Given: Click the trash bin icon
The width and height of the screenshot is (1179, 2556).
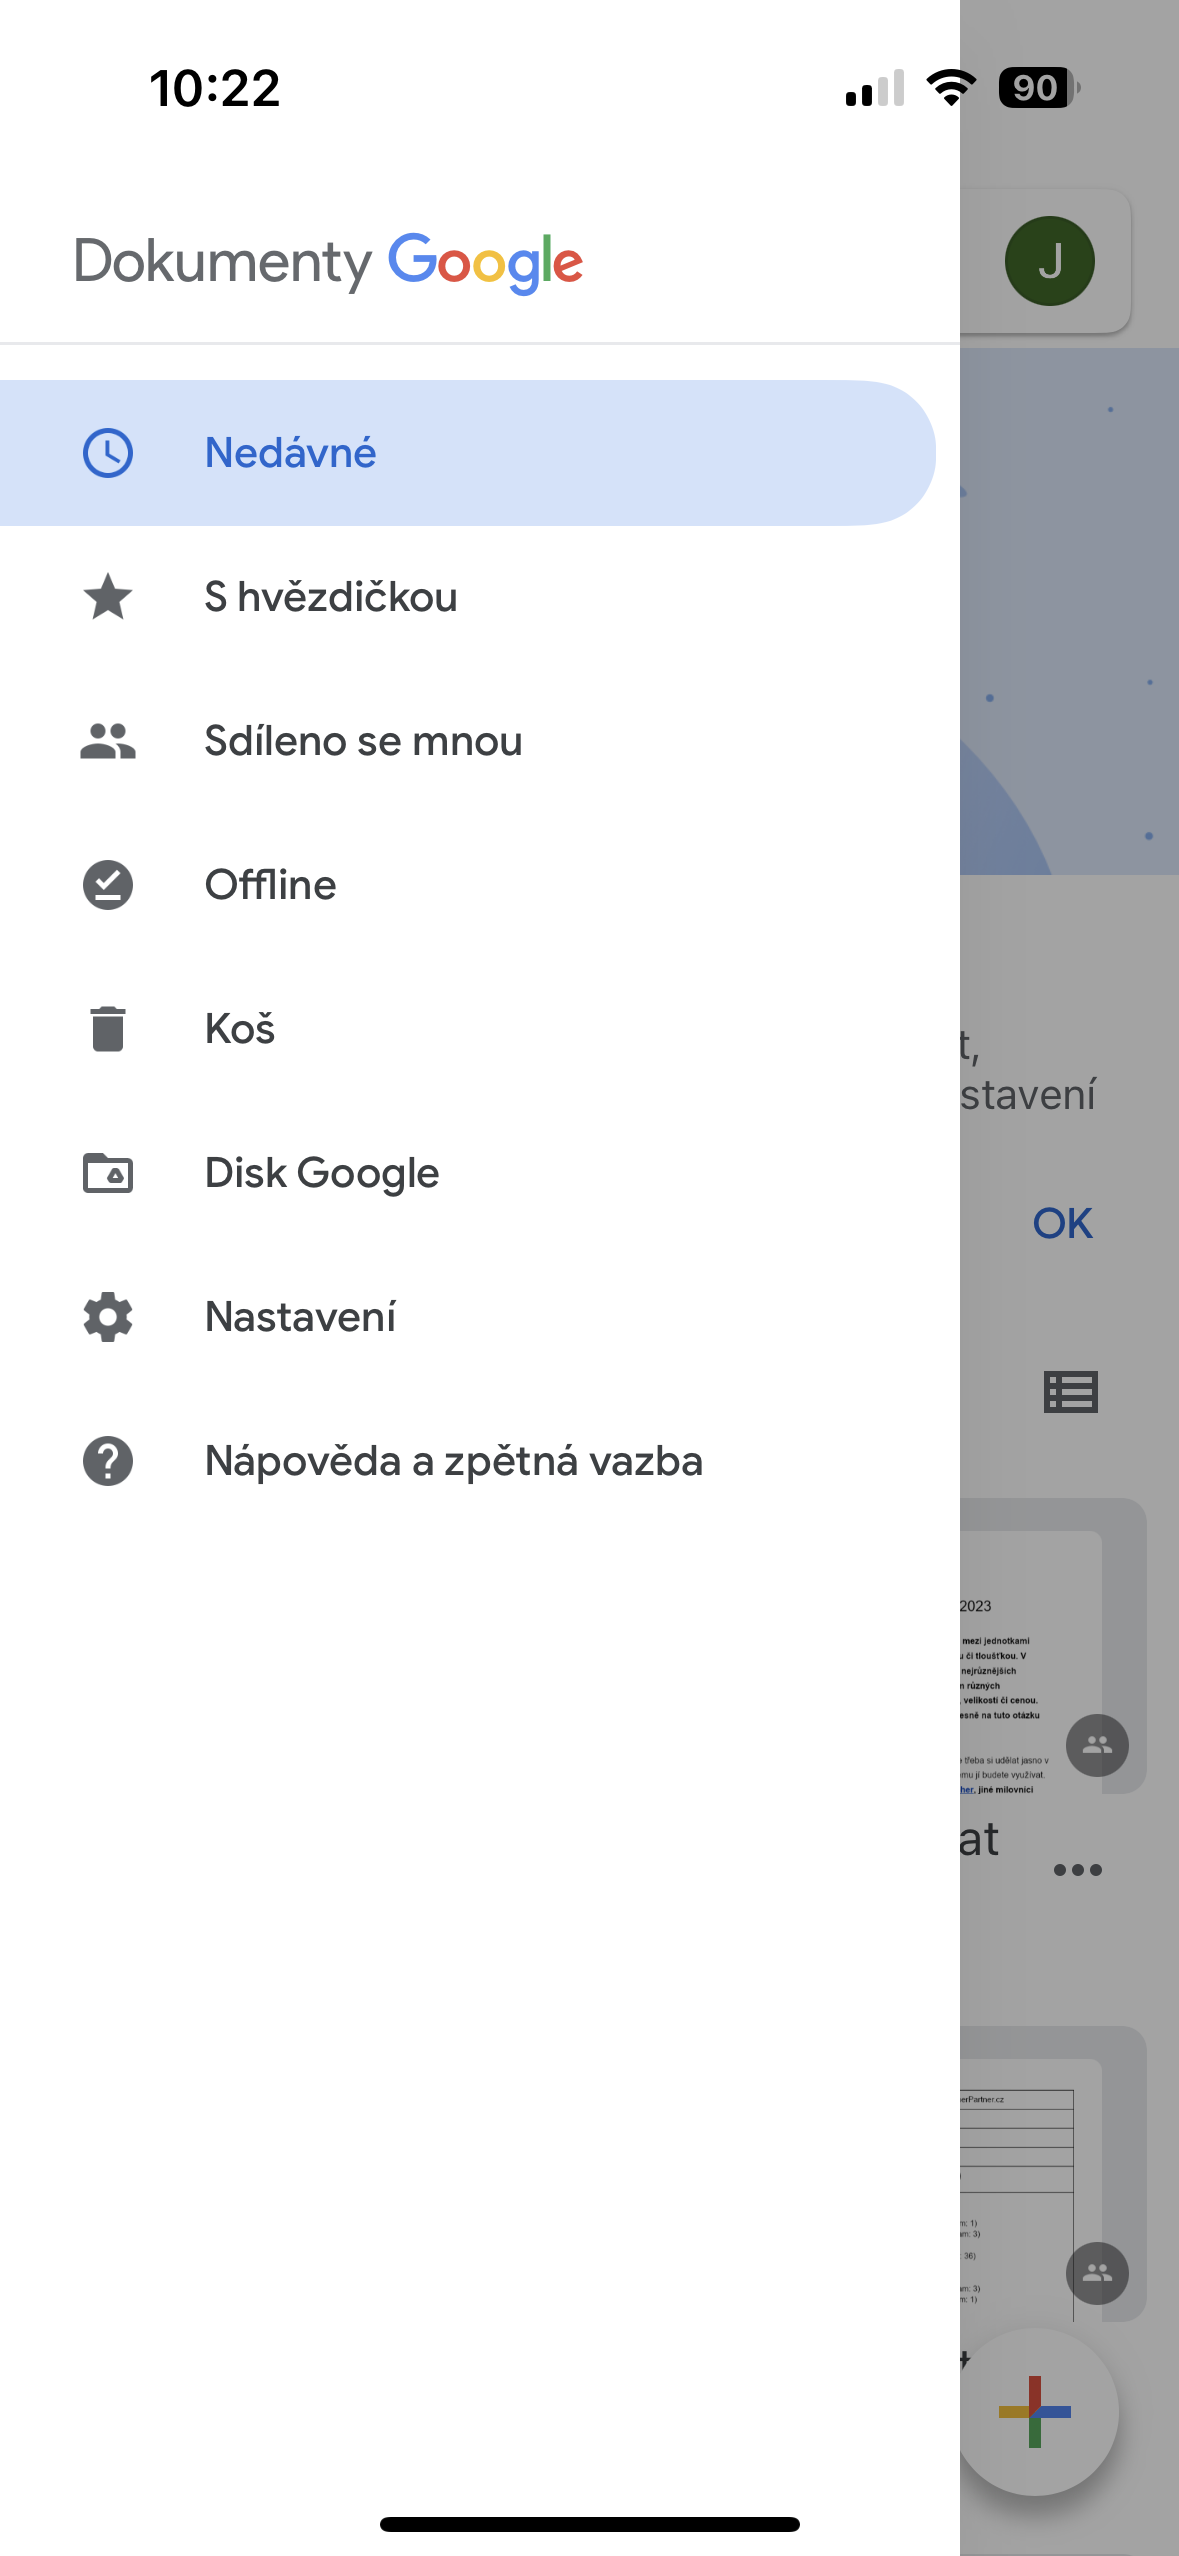Looking at the screenshot, I should [108, 1029].
